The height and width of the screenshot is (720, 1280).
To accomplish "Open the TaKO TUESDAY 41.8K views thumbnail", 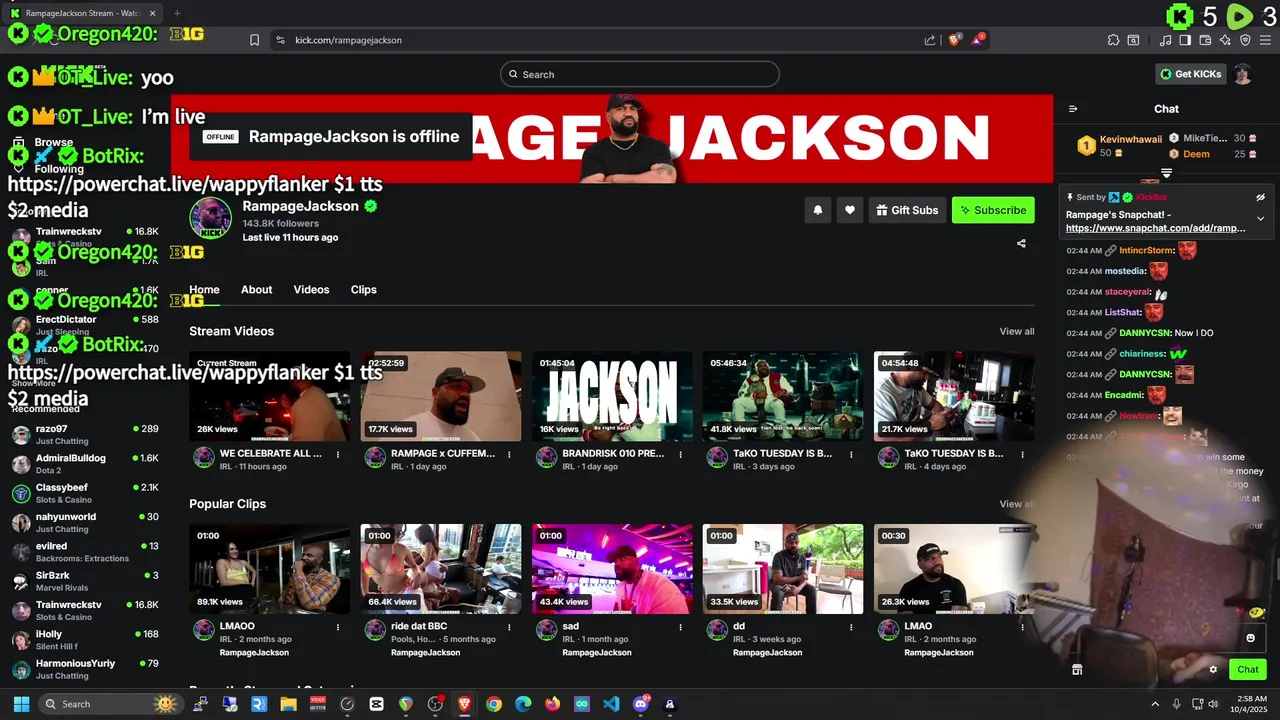I will click(x=783, y=396).
